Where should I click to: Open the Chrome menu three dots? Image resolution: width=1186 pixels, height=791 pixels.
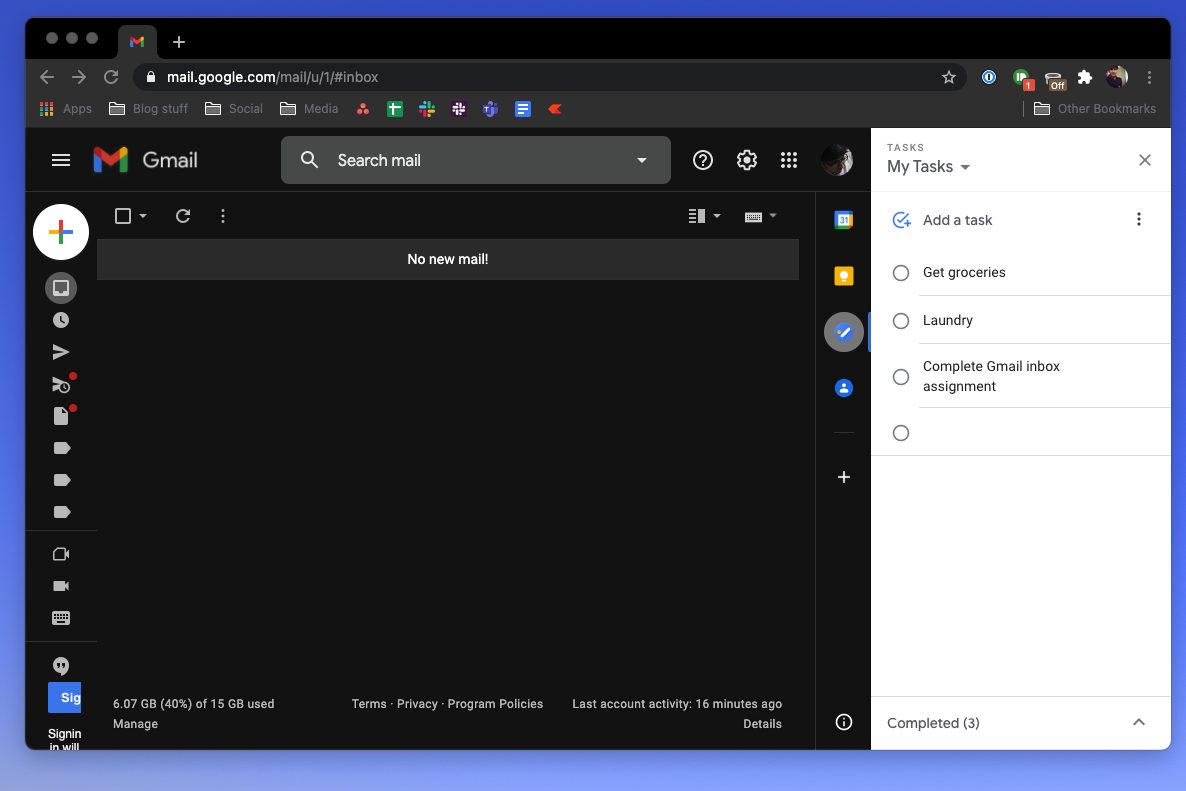coord(1149,77)
